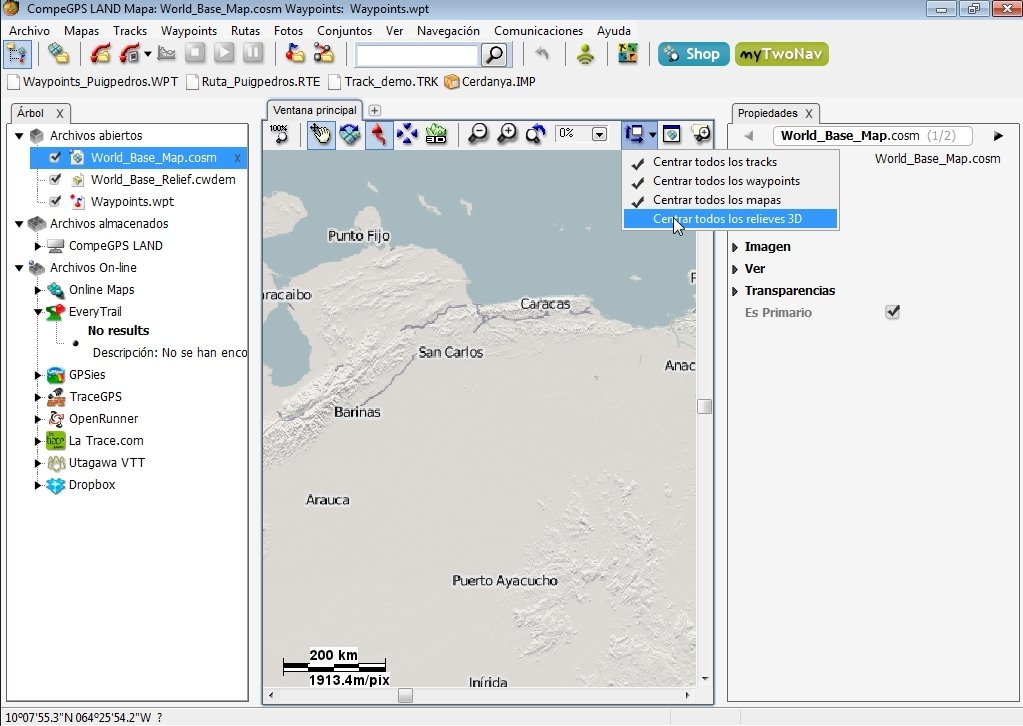Expand the Online Maps tree node

(x=38, y=290)
